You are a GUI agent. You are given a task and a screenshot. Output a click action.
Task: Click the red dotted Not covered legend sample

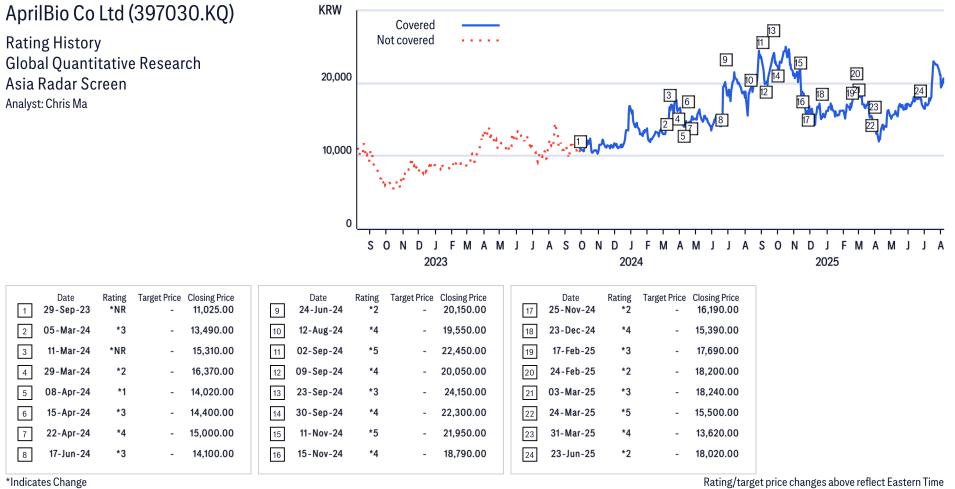point(481,40)
